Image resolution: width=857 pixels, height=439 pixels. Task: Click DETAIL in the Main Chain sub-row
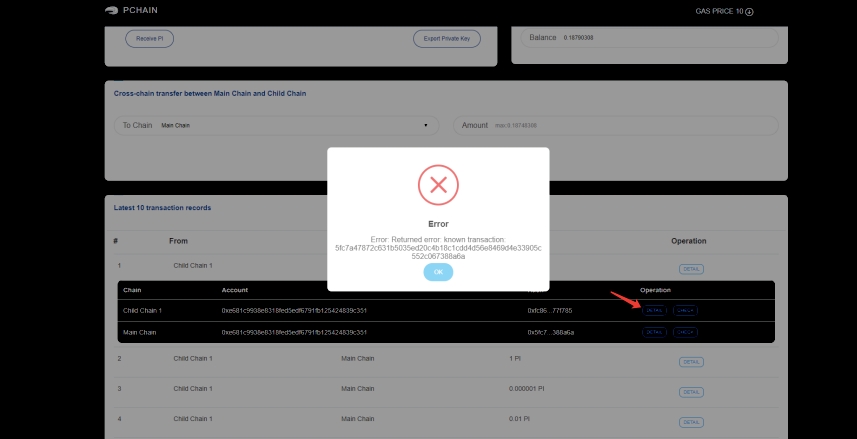(654, 332)
